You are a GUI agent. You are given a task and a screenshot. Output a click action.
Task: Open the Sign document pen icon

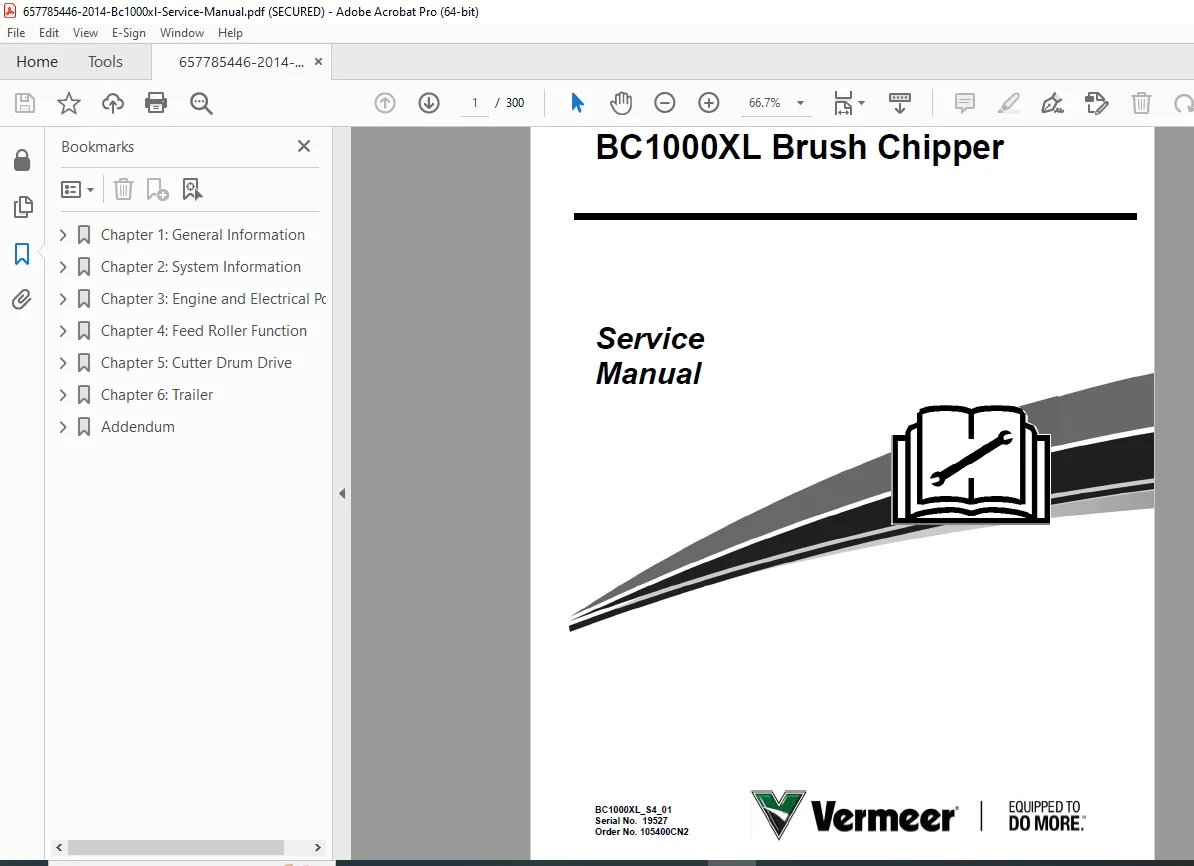pyautogui.click(x=1052, y=103)
